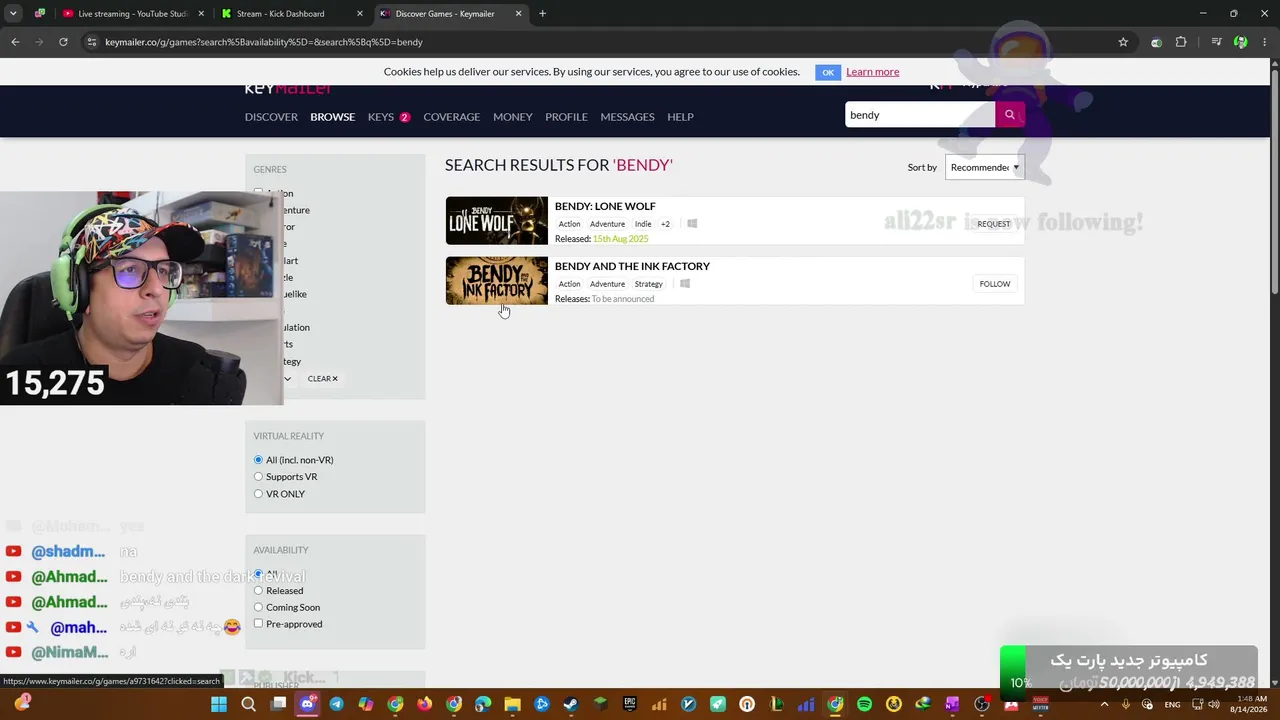The width and height of the screenshot is (1280, 720).
Task: Open the tab search chevron in the browser
Action: [13, 14]
